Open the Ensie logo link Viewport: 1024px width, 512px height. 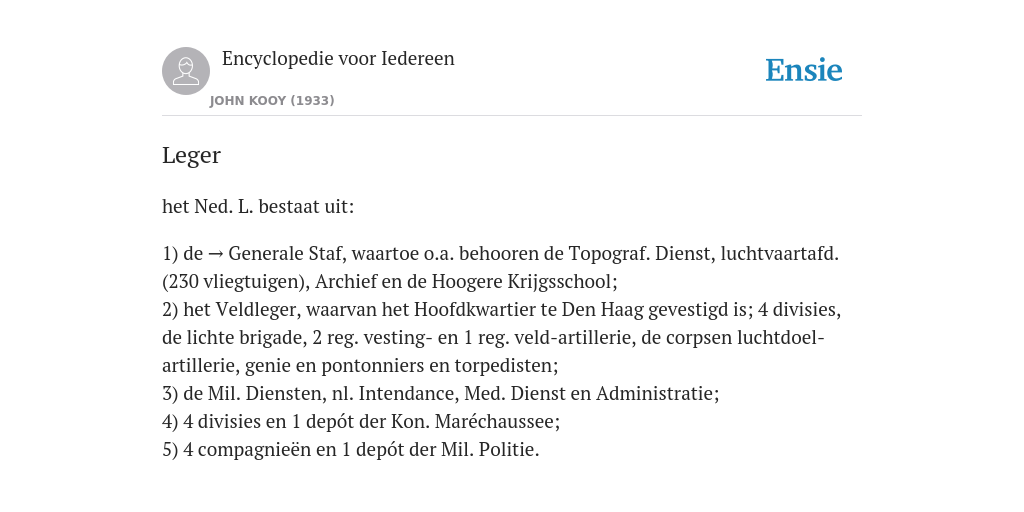804,71
